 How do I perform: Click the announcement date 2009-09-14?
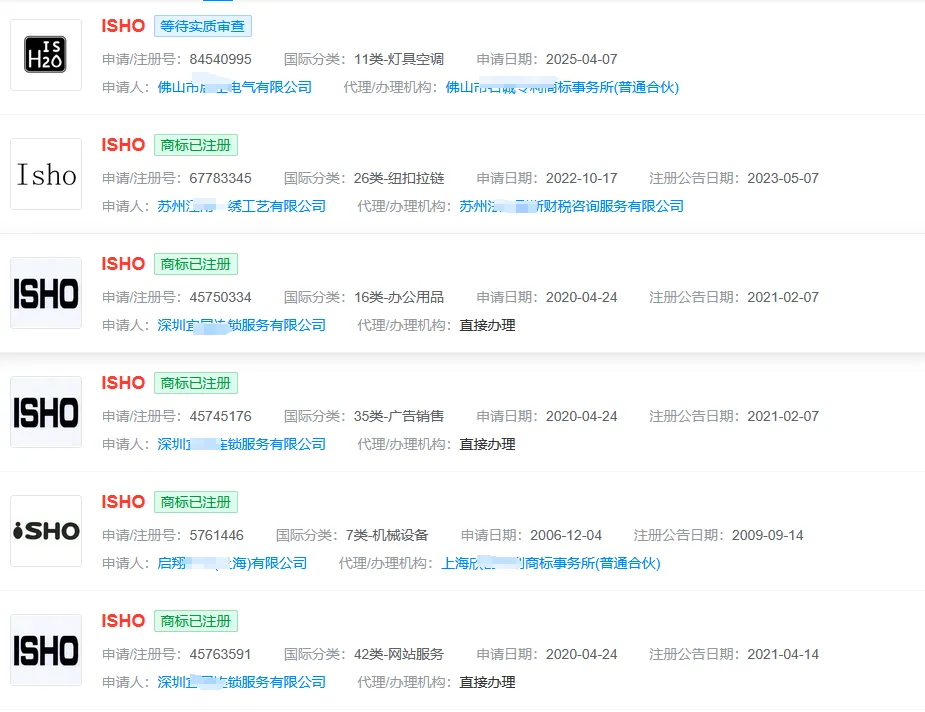[768, 536]
